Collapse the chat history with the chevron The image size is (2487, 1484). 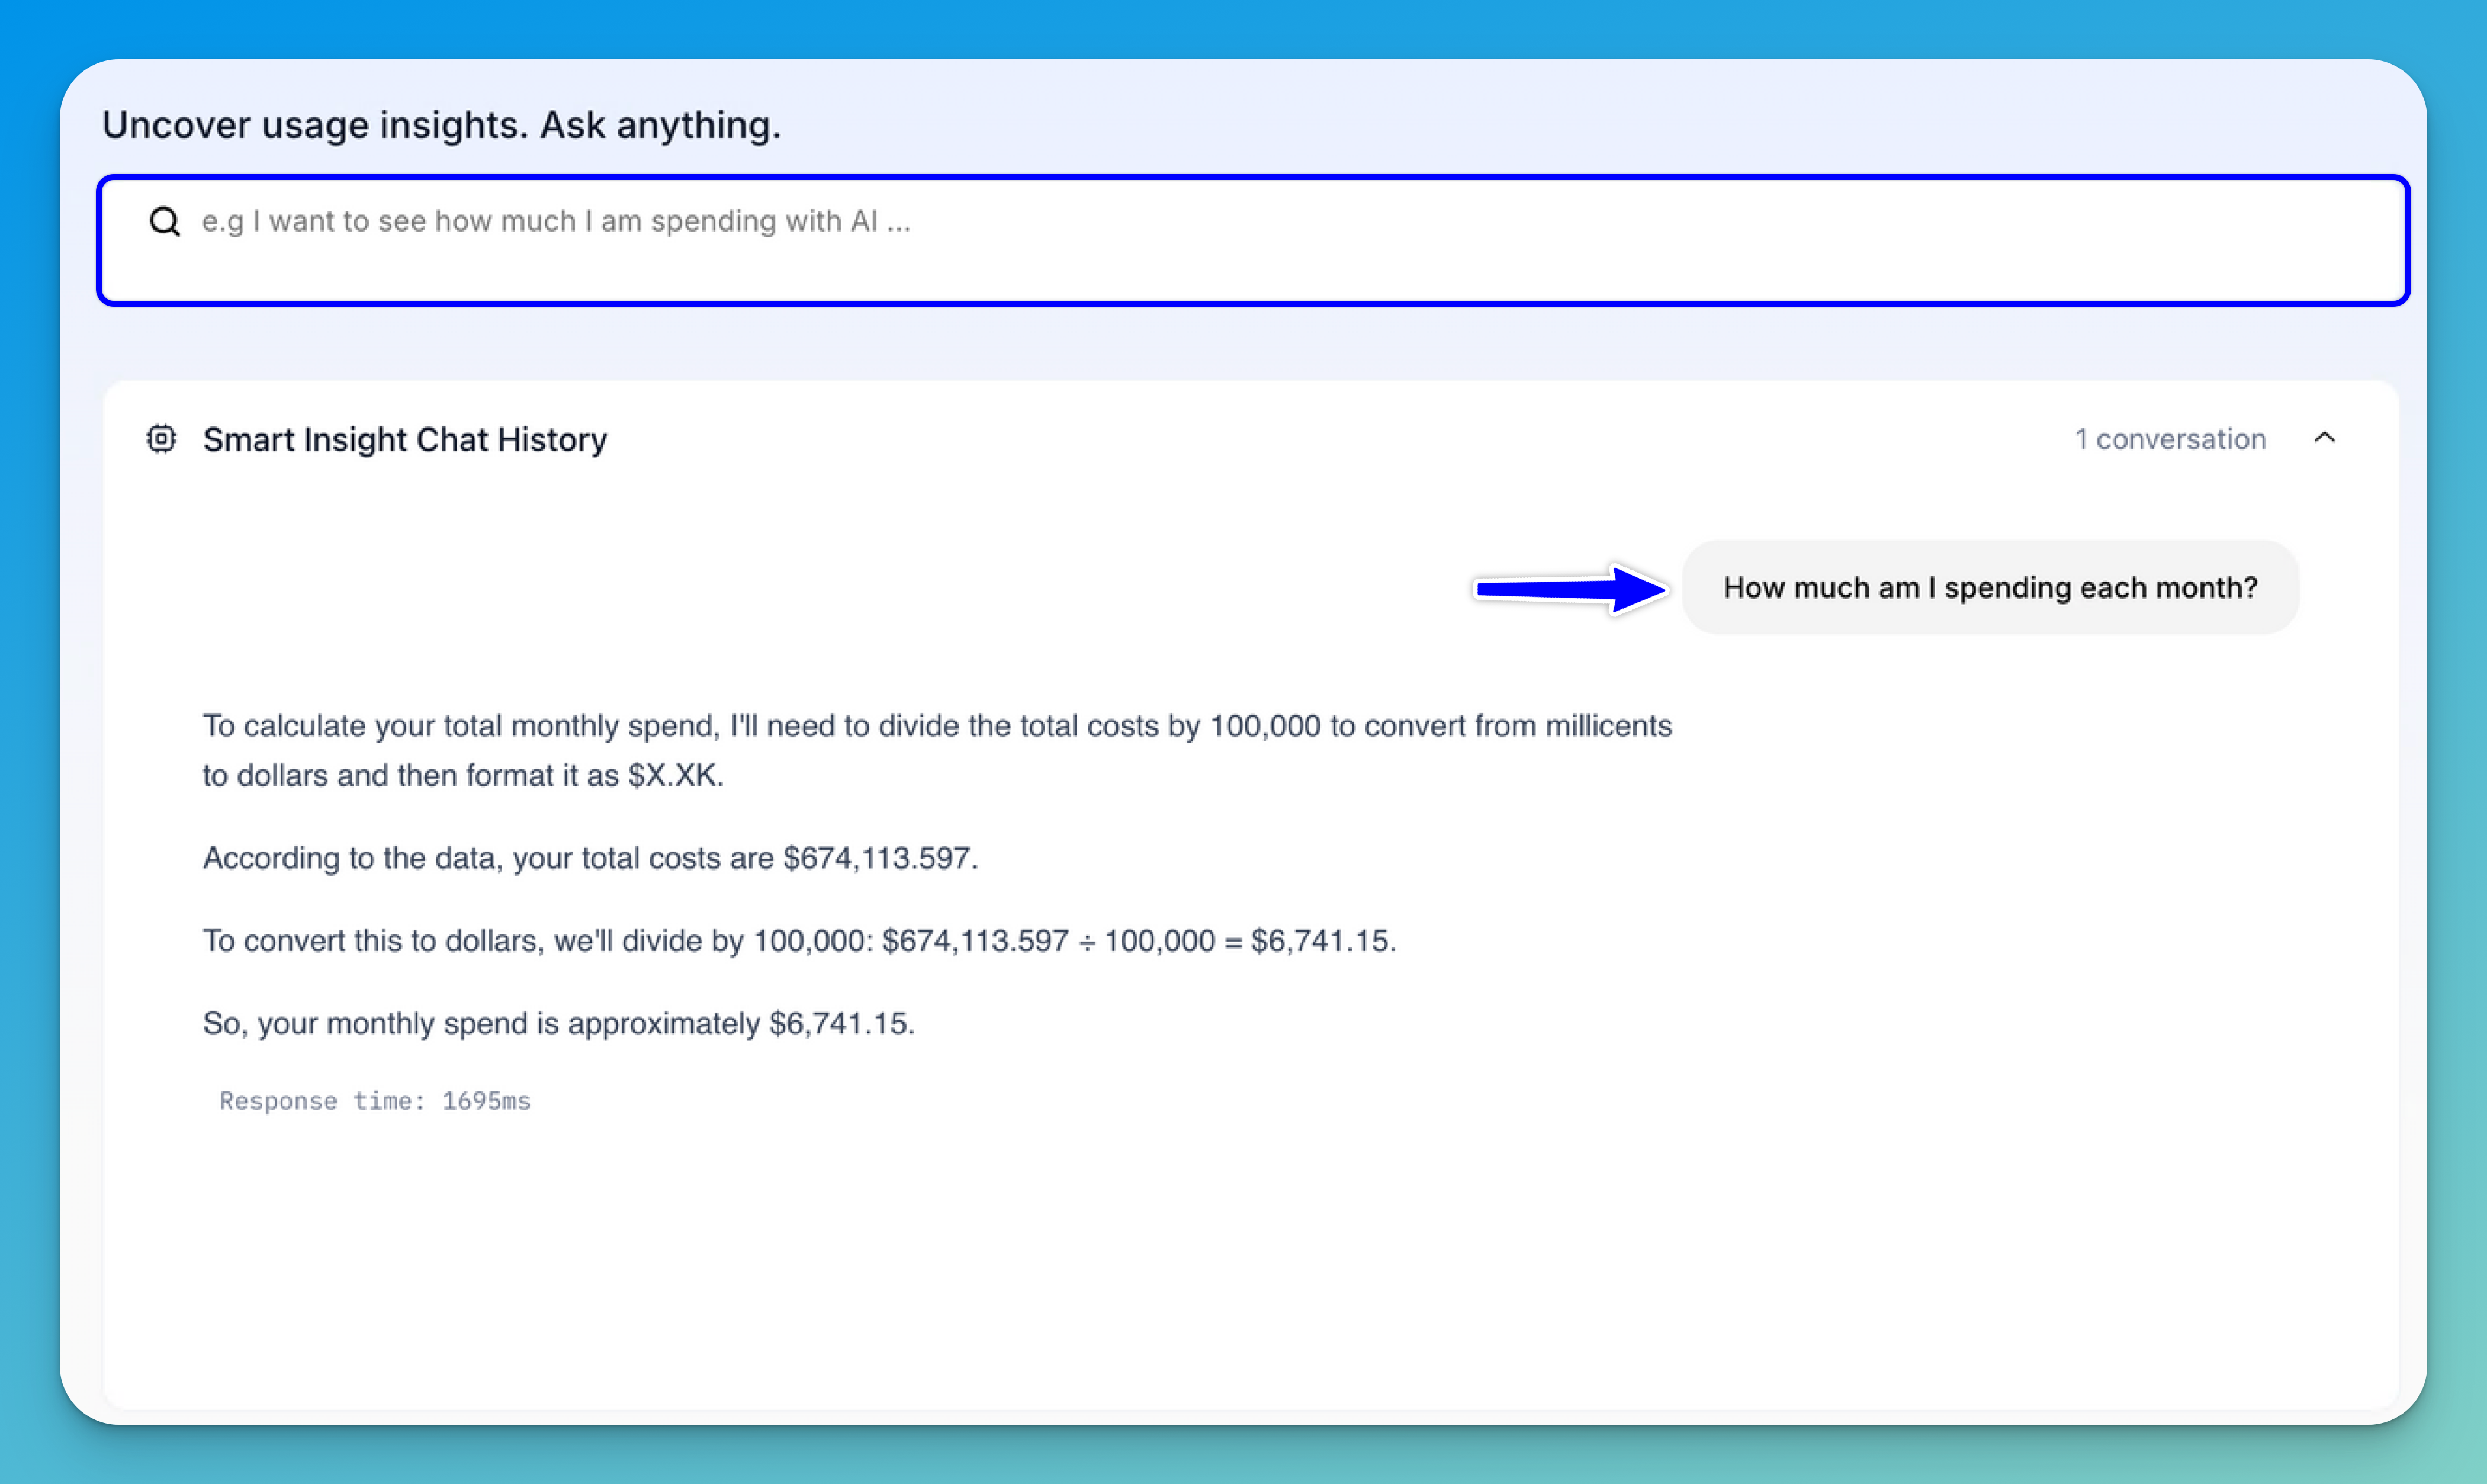2325,438
